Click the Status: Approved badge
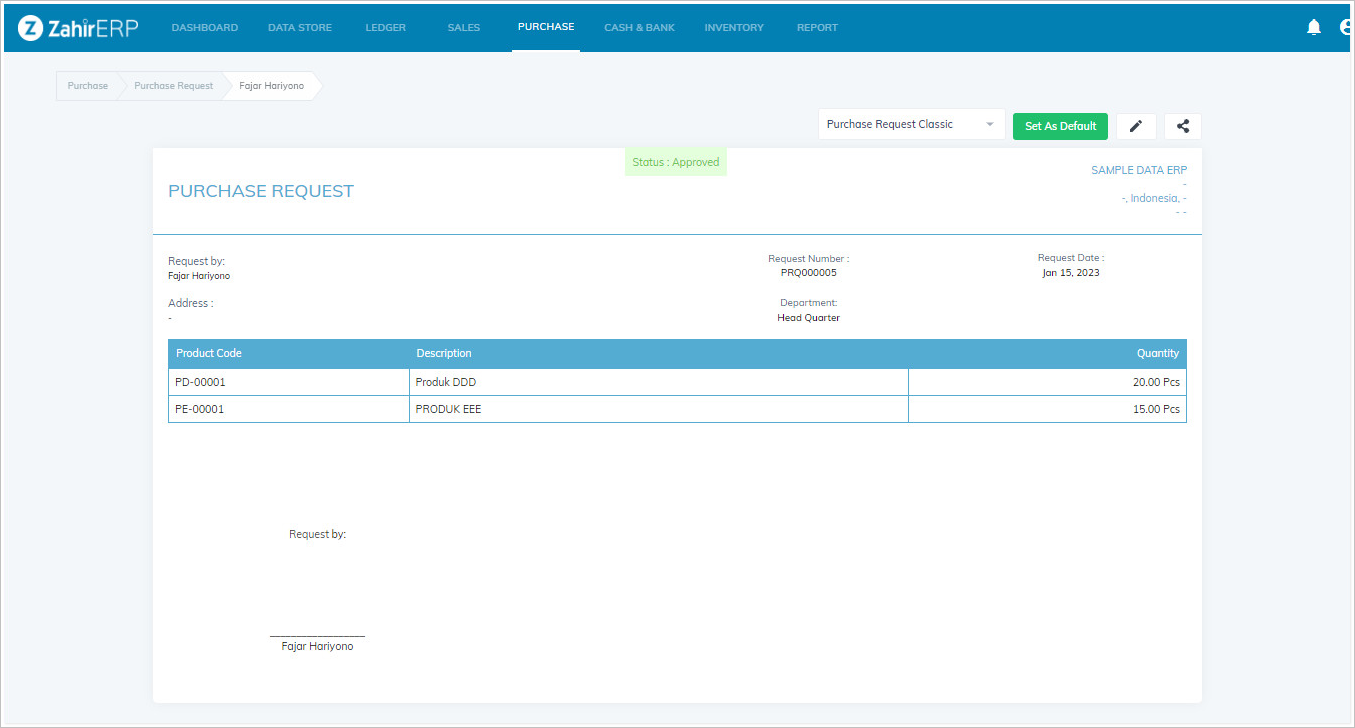 (676, 162)
